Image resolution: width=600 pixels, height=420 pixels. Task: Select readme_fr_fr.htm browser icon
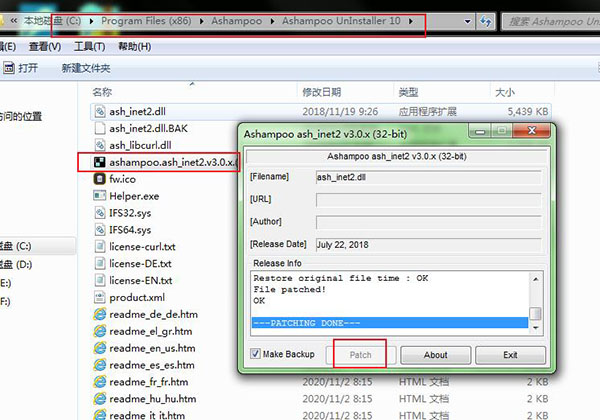pos(99,381)
